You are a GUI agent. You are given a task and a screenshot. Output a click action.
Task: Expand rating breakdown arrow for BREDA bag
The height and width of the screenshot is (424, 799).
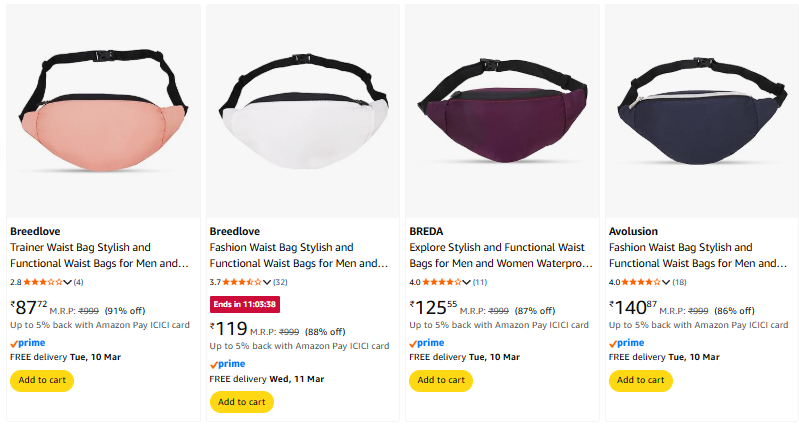coord(467,282)
